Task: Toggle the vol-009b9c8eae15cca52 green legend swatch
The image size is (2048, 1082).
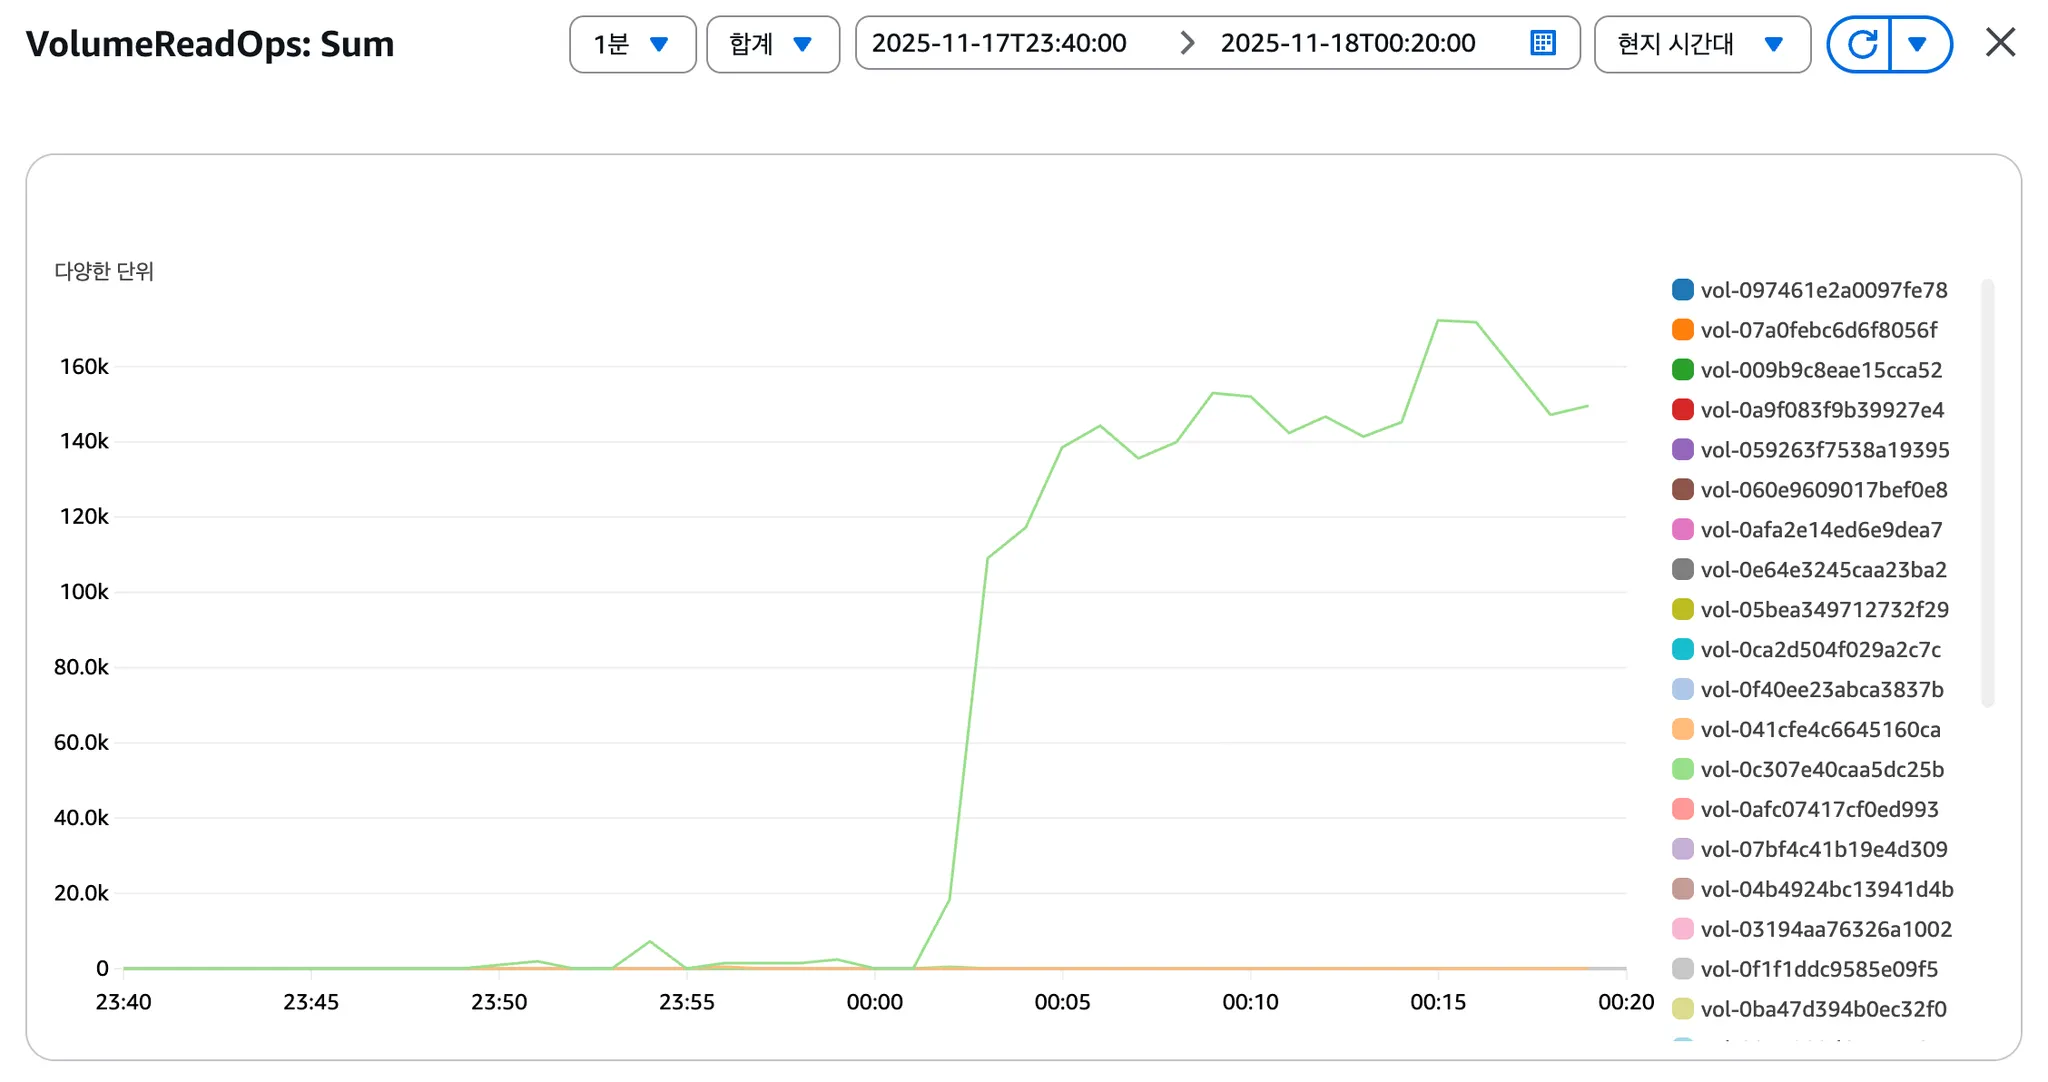Action: (x=1683, y=370)
